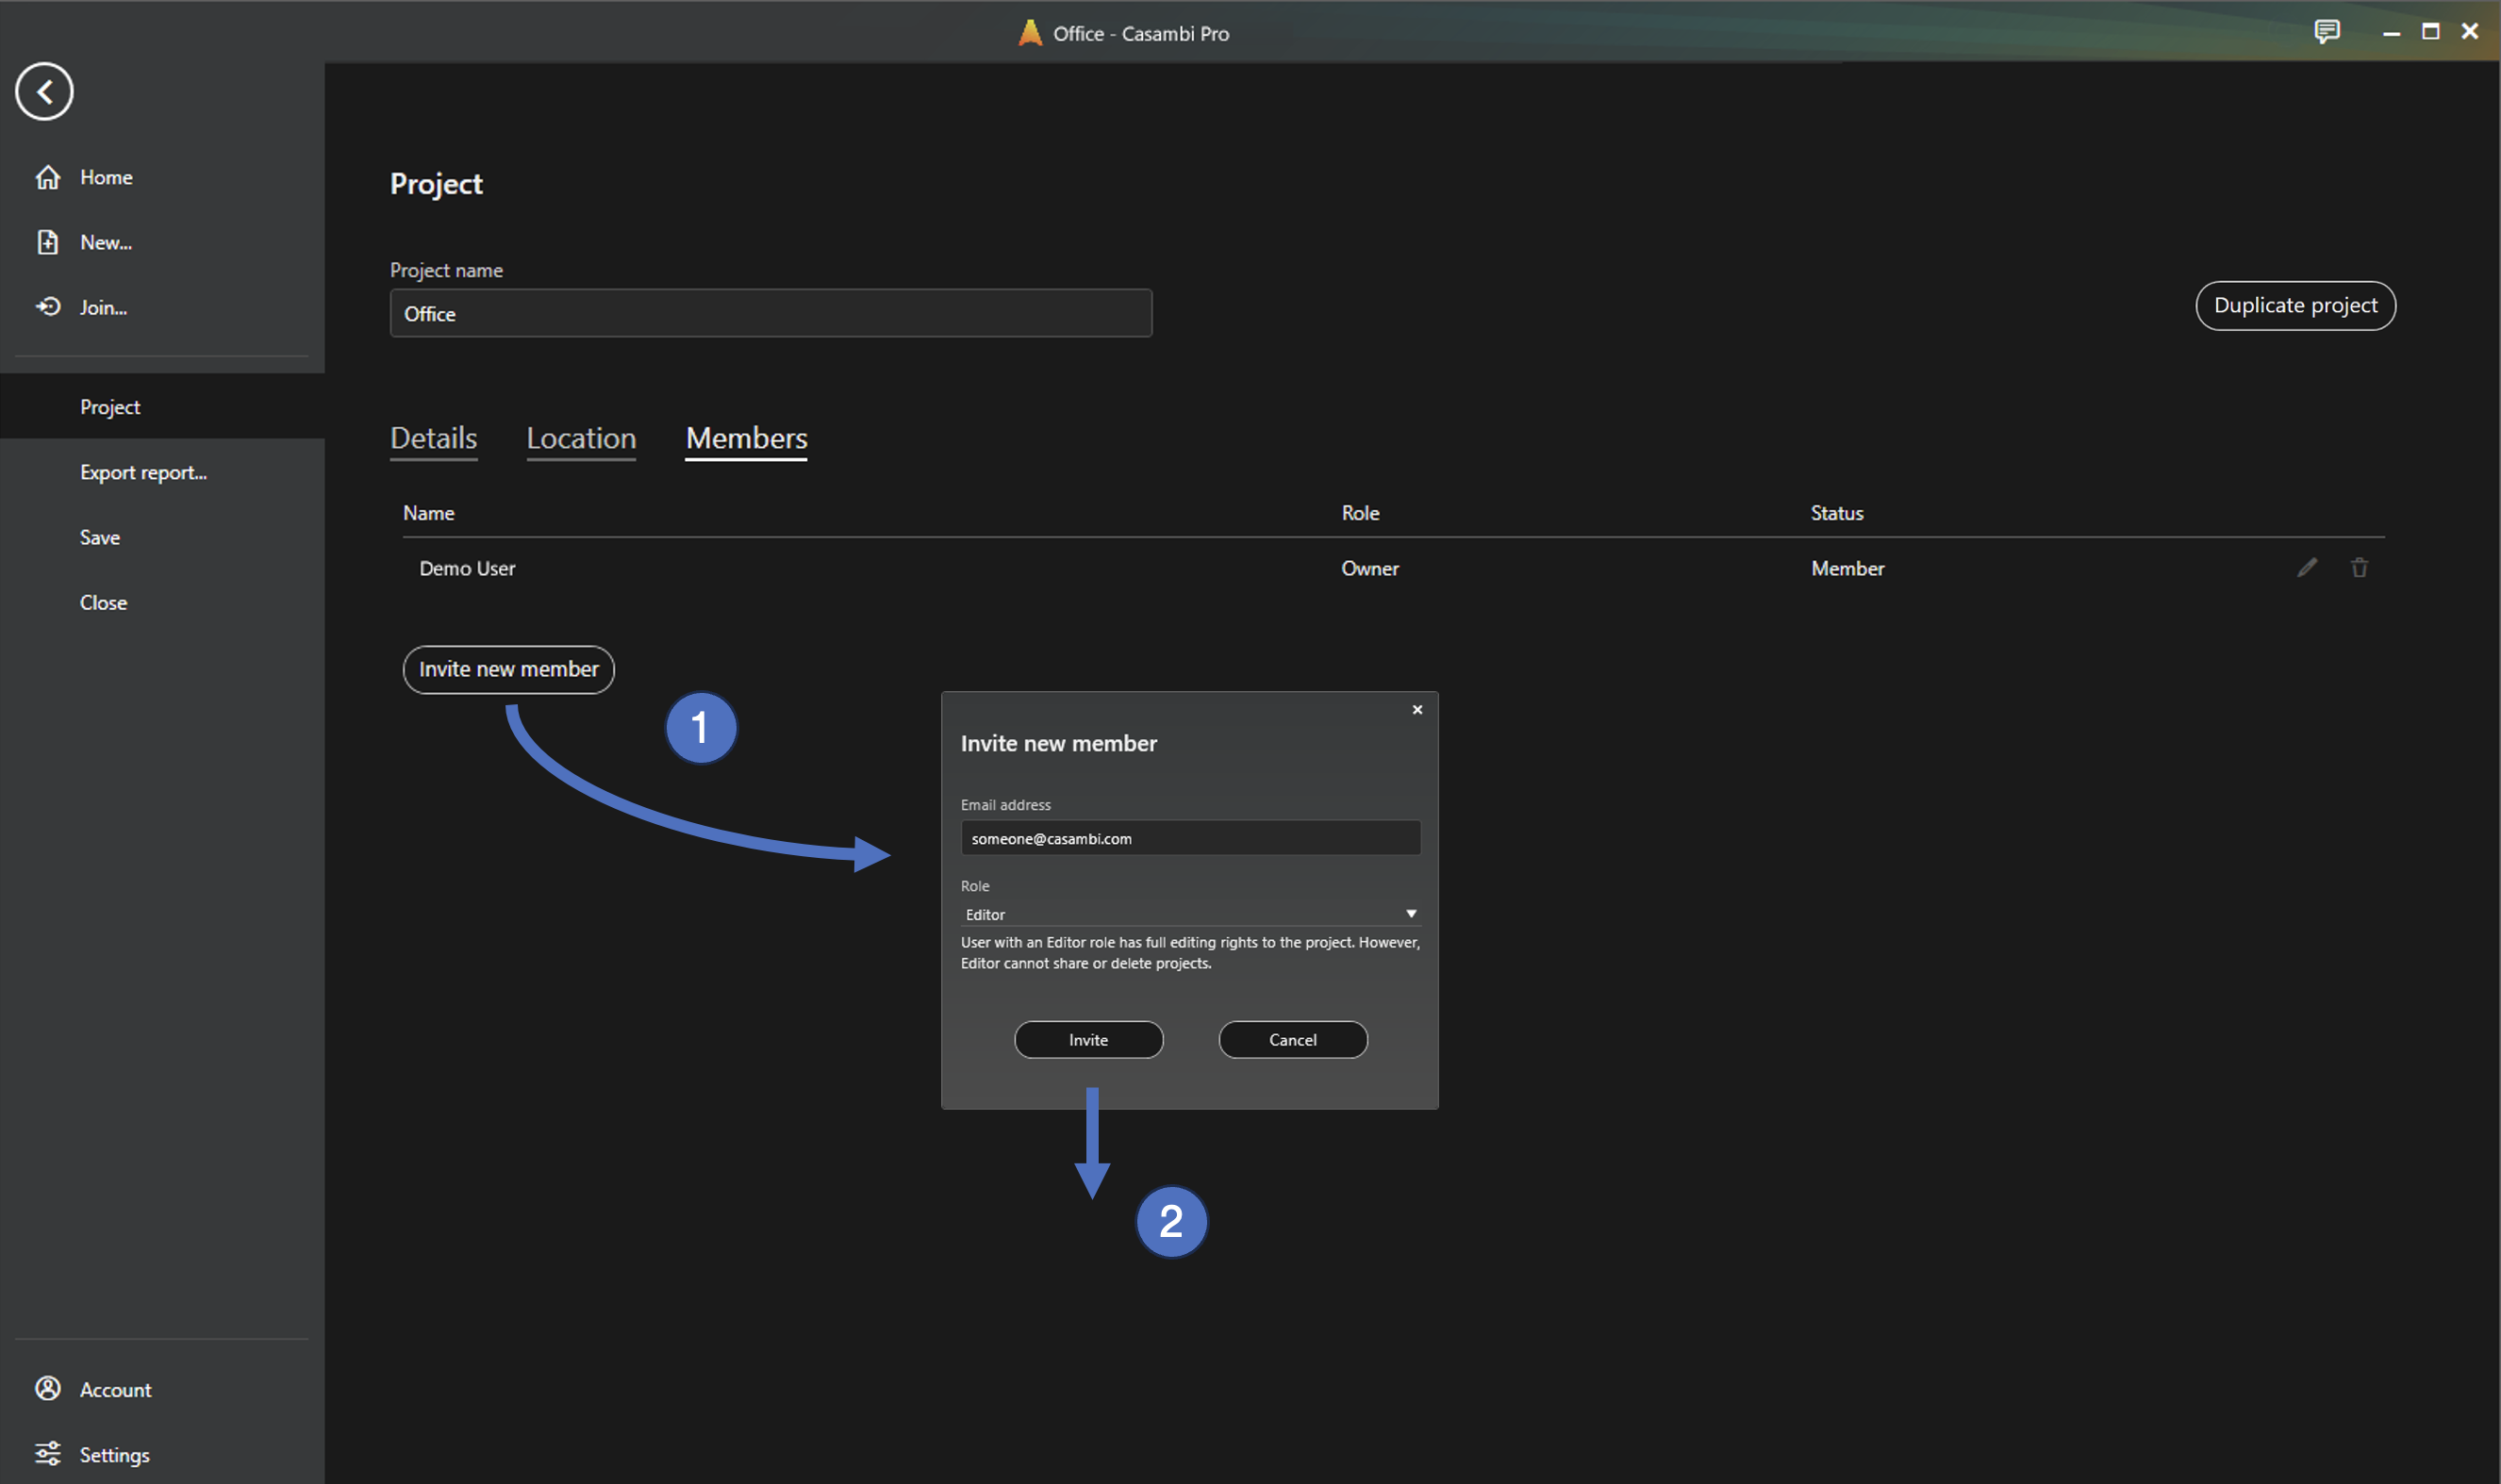2501x1484 pixels.
Task: Open the feedback comment icon in title bar
Action: 2328,32
